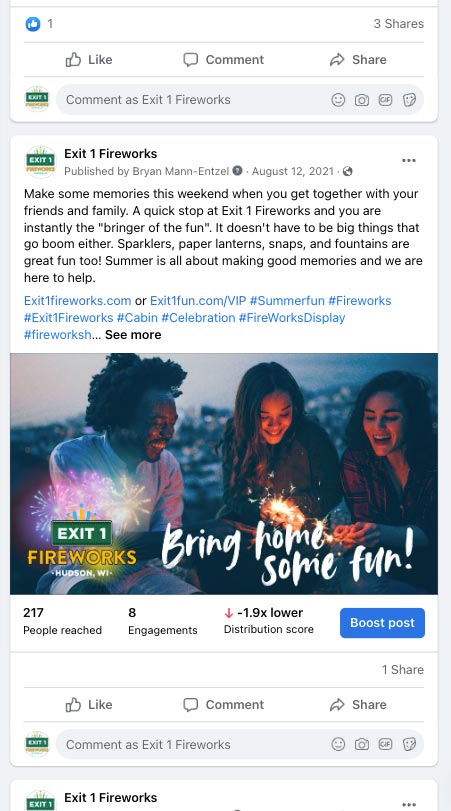Click the info icon next to Bryan Mann-Entzel

pos(237,171)
